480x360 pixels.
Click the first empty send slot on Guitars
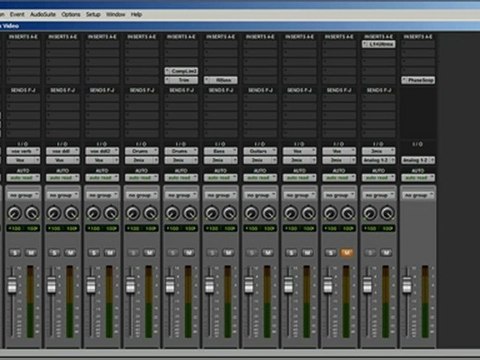point(260,98)
